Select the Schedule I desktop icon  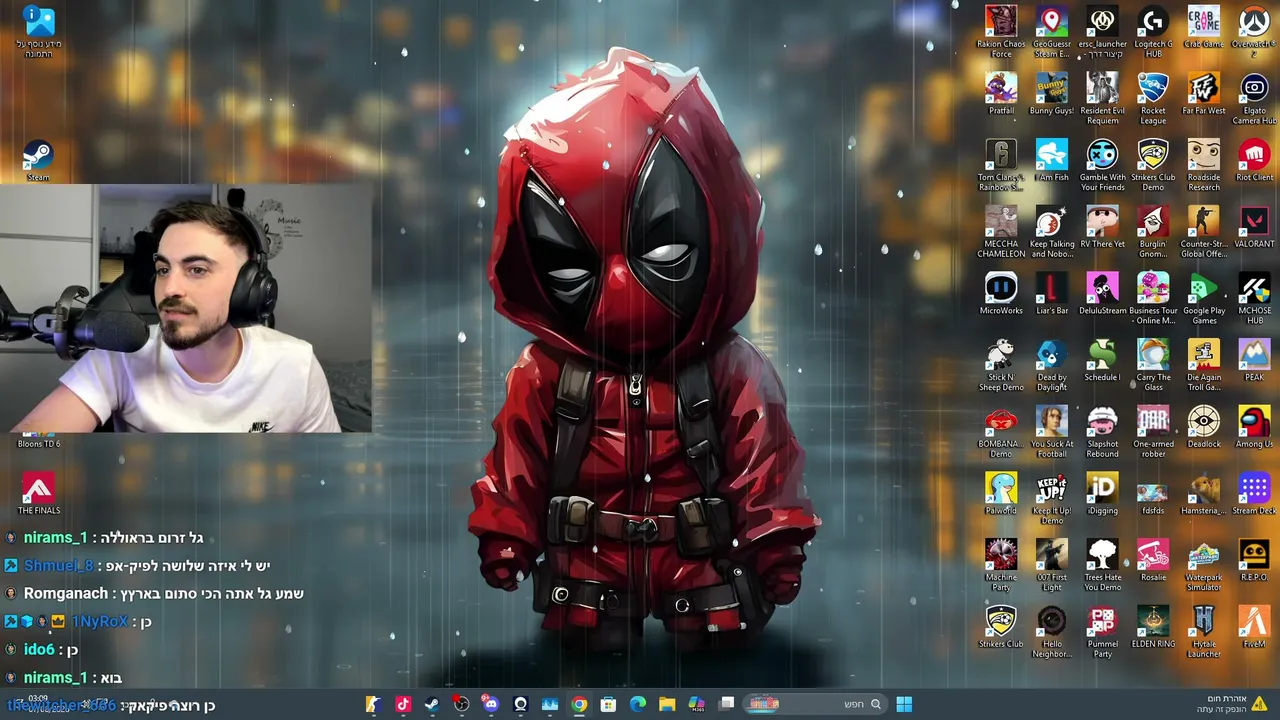click(1102, 360)
